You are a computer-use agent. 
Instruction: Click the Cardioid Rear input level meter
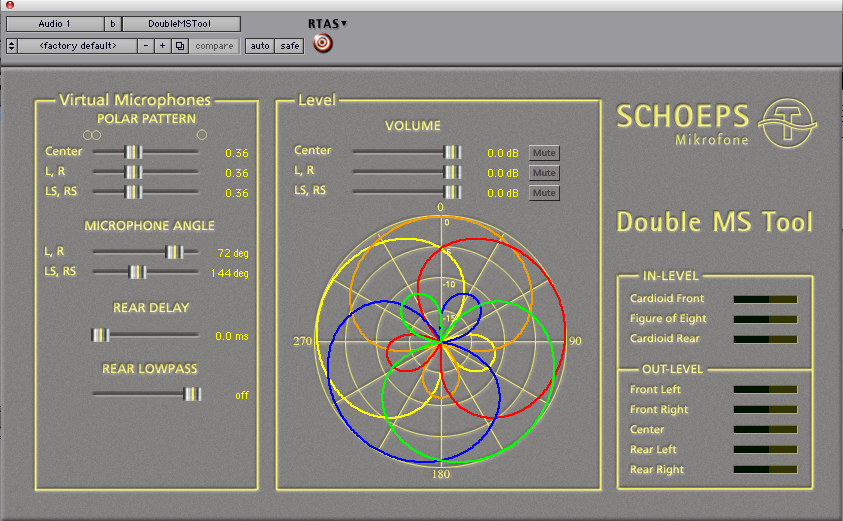point(765,339)
